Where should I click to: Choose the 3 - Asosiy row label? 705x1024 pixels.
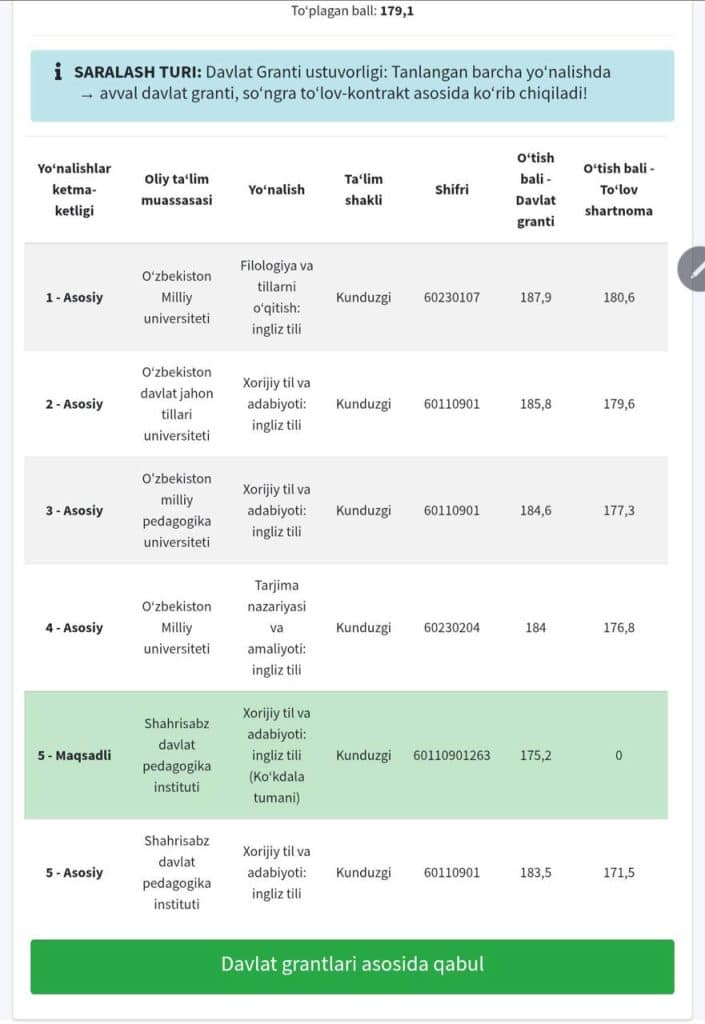coord(74,510)
